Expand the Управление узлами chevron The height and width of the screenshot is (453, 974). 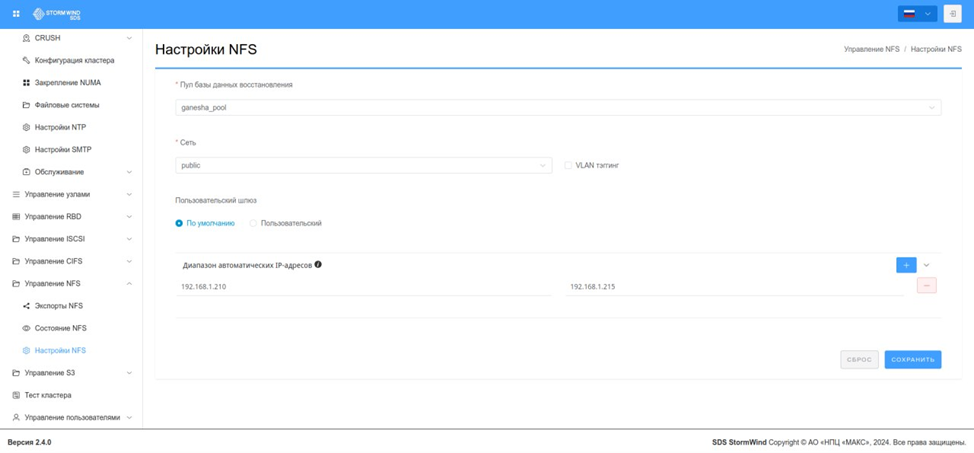129,194
